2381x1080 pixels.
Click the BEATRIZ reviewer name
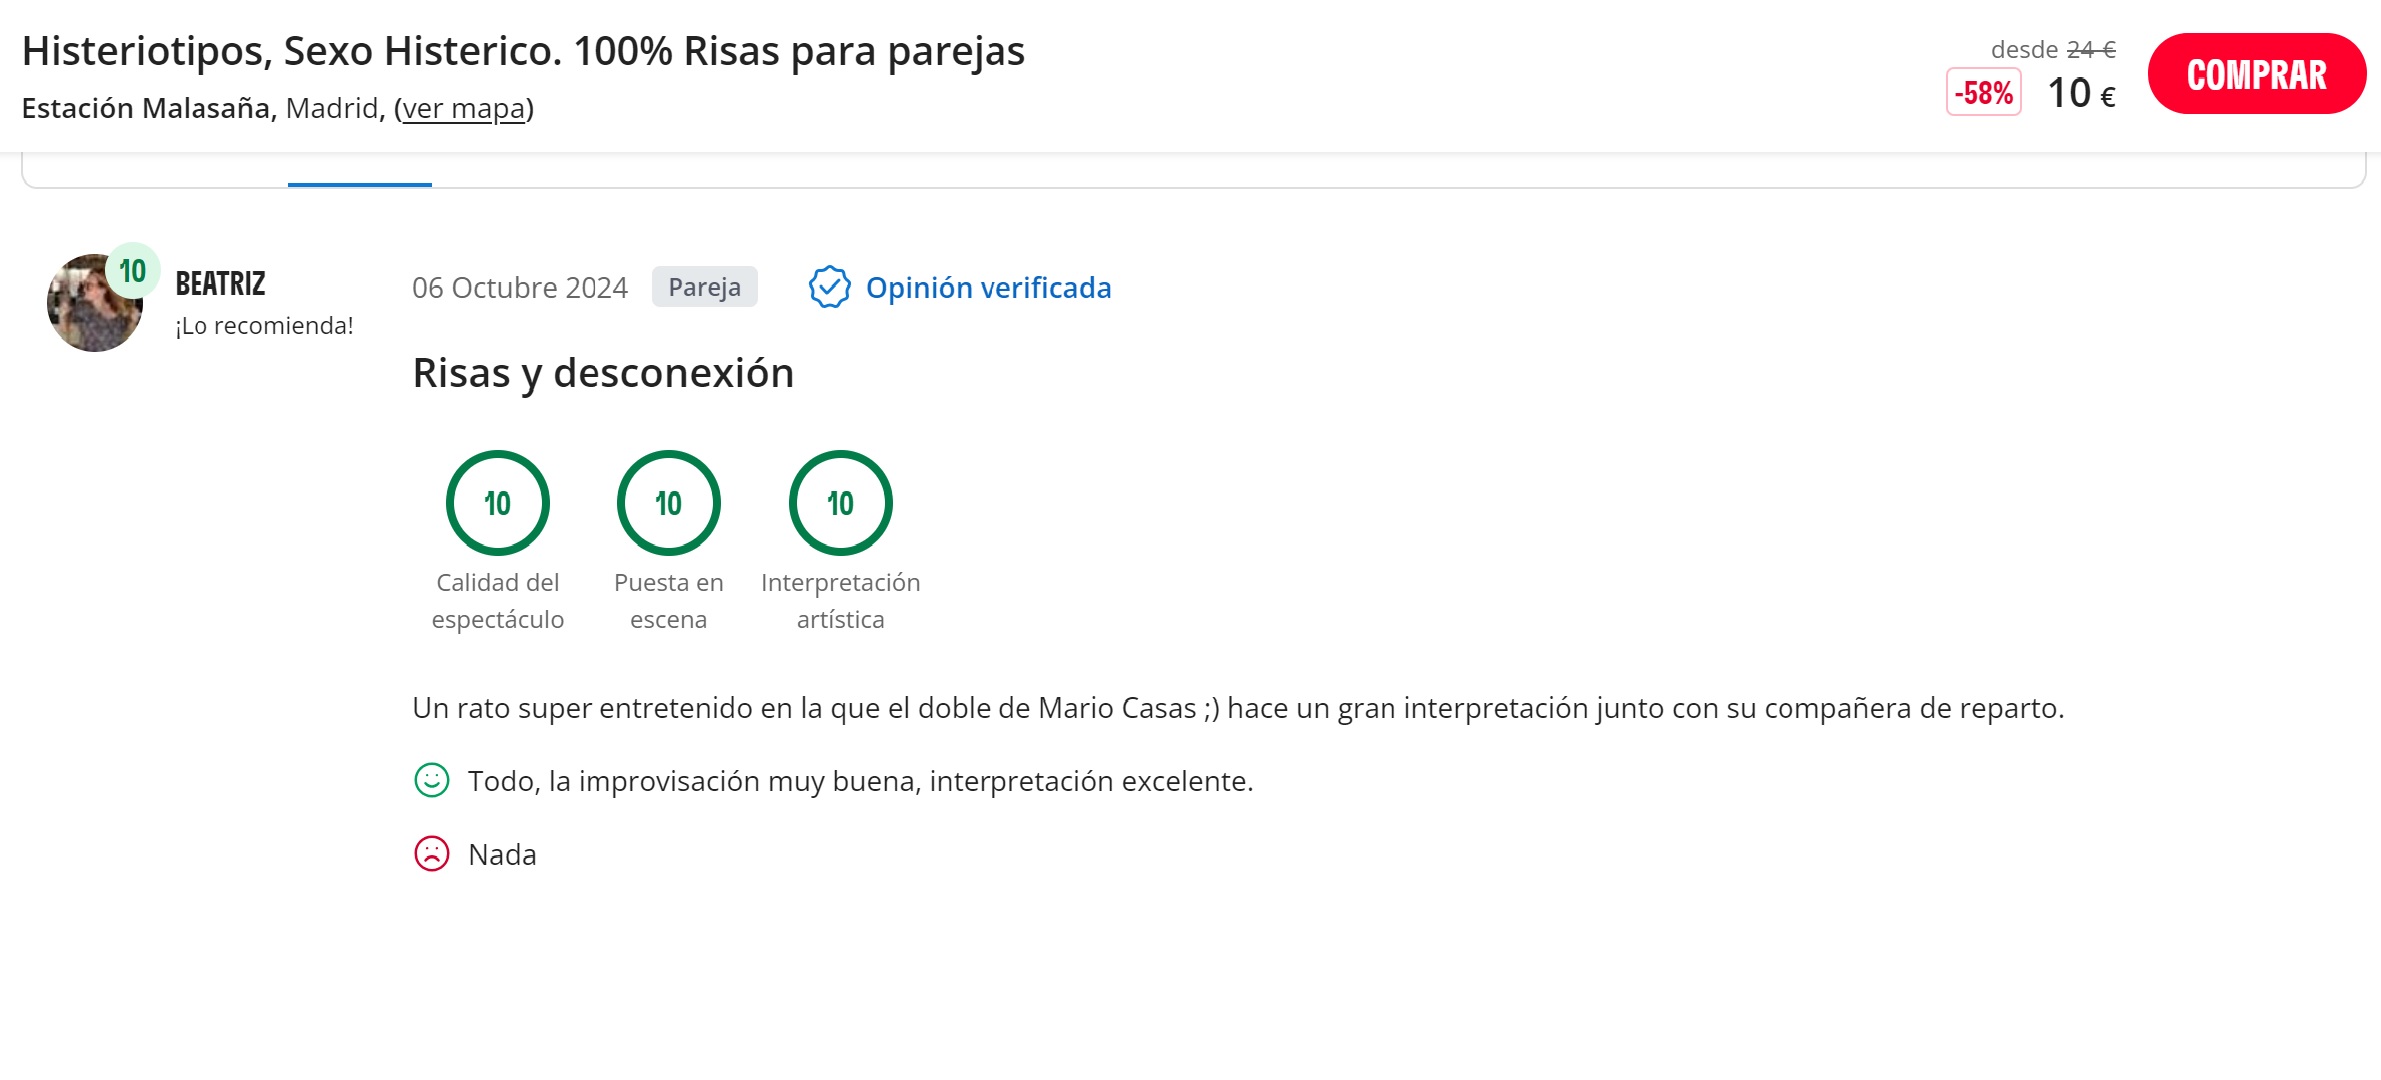point(221,284)
